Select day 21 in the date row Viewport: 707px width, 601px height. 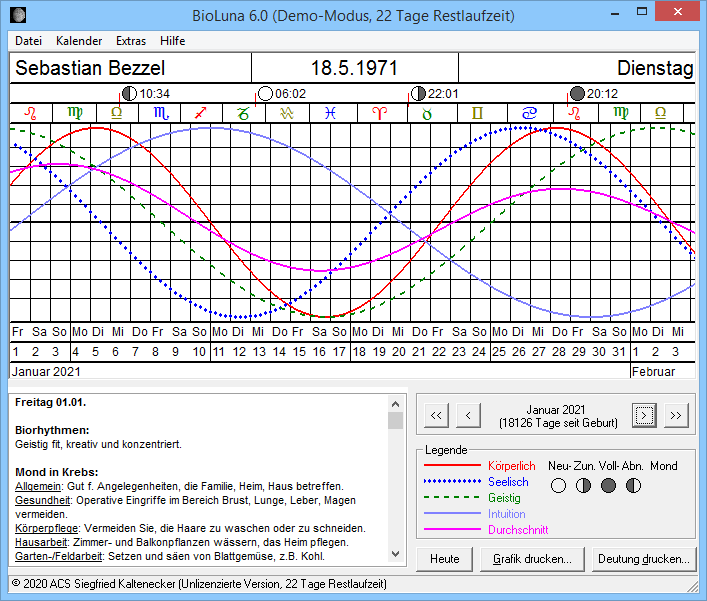[x=419, y=352]
